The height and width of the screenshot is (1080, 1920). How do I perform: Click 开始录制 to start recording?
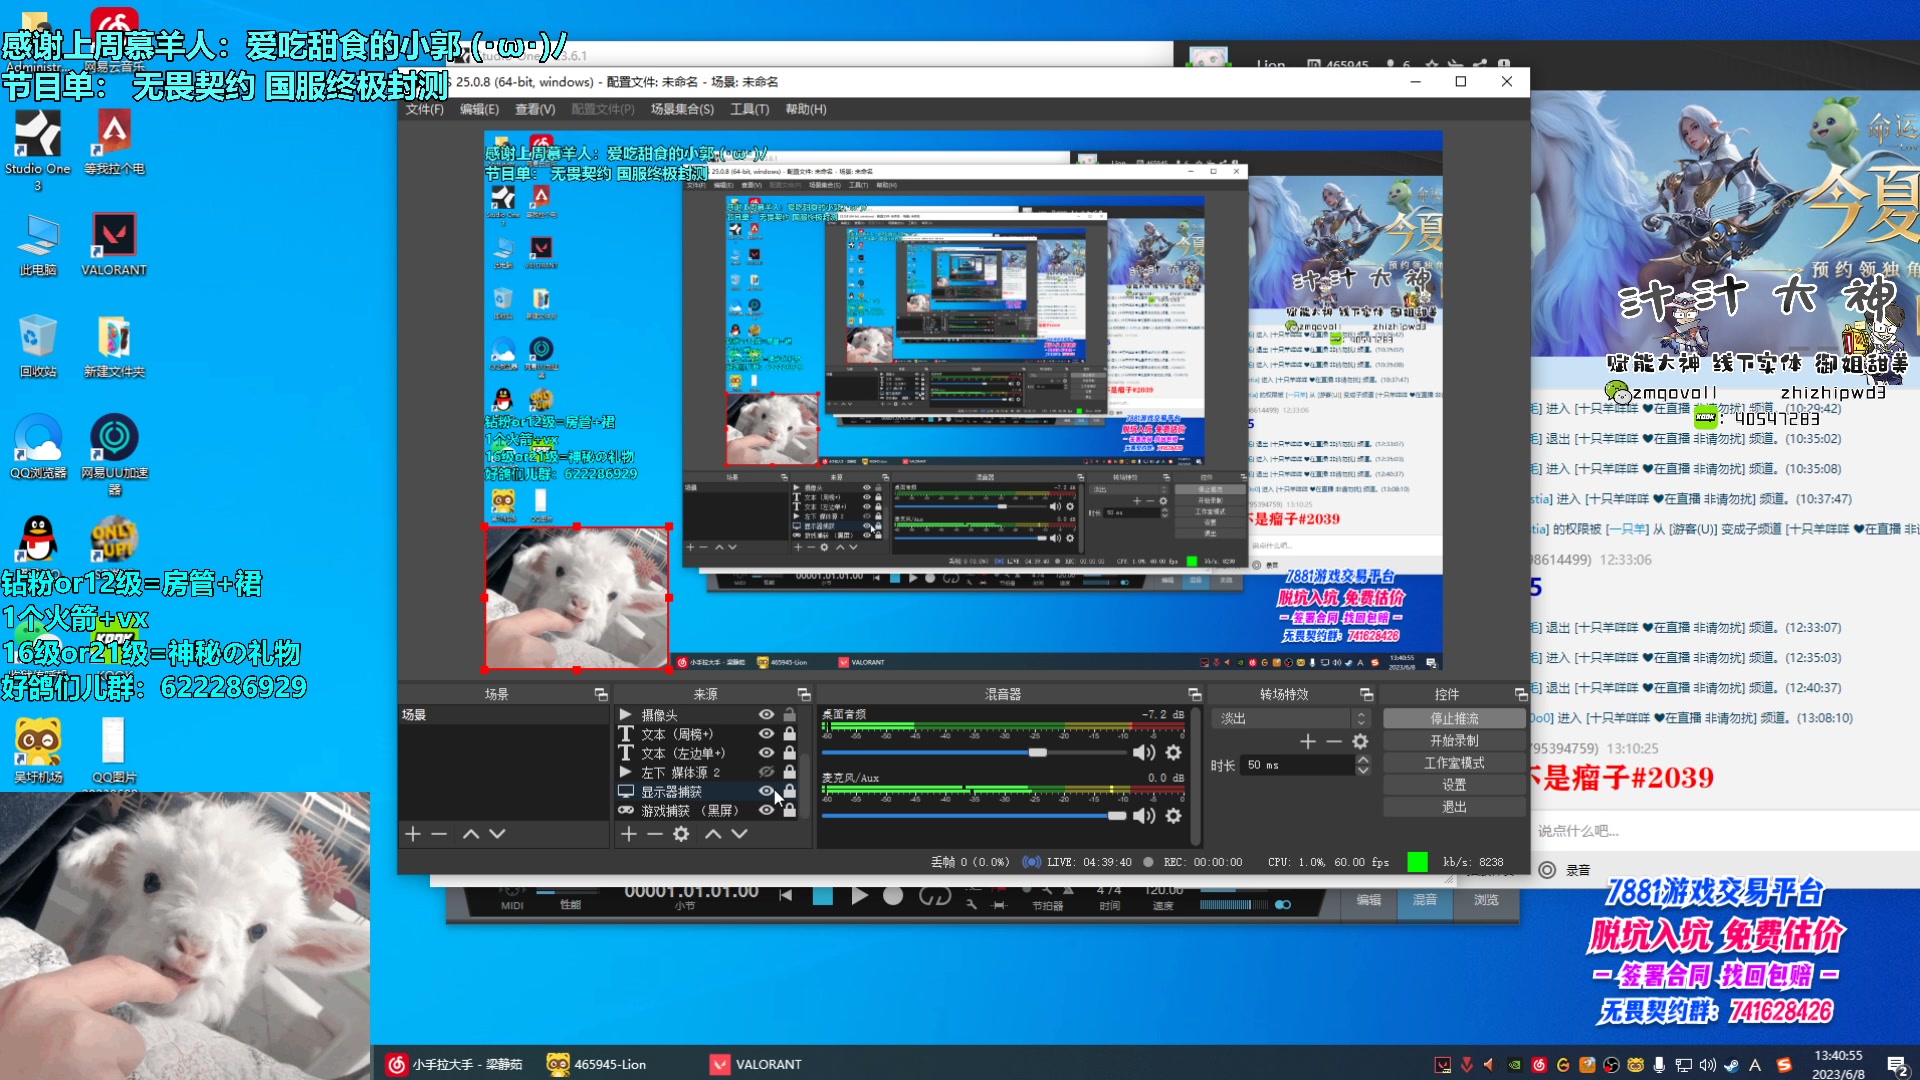[x=1454, y=740]
